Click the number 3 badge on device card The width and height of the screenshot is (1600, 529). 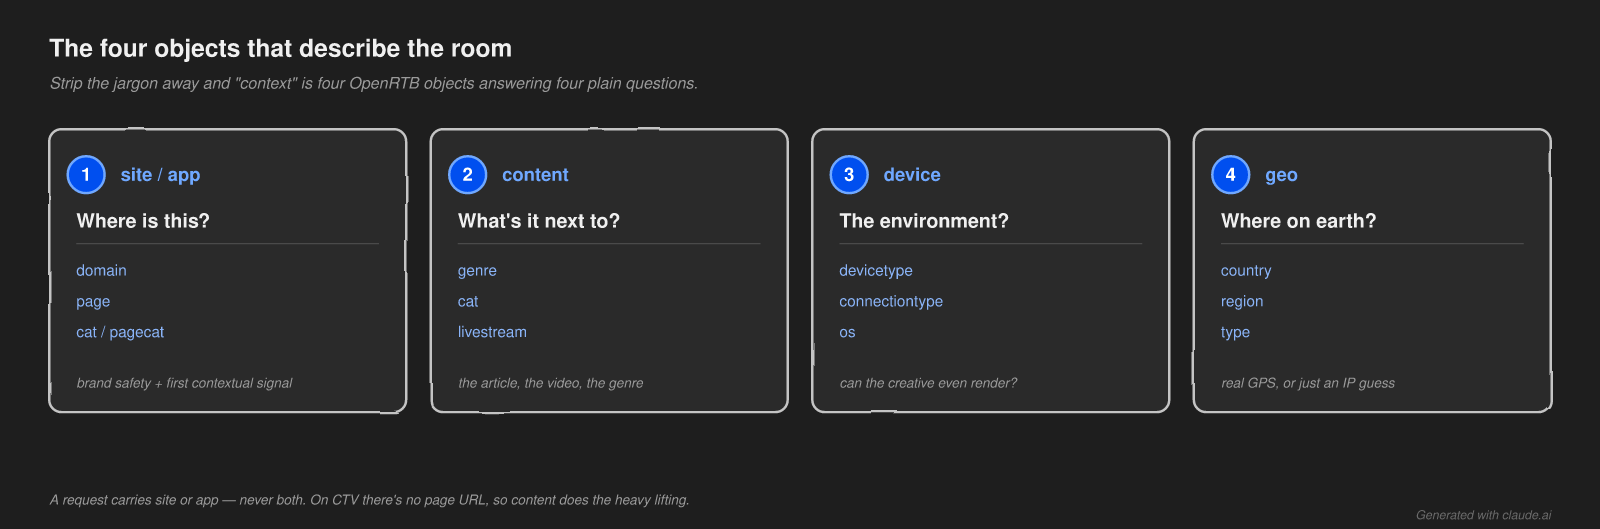(849, 175)
